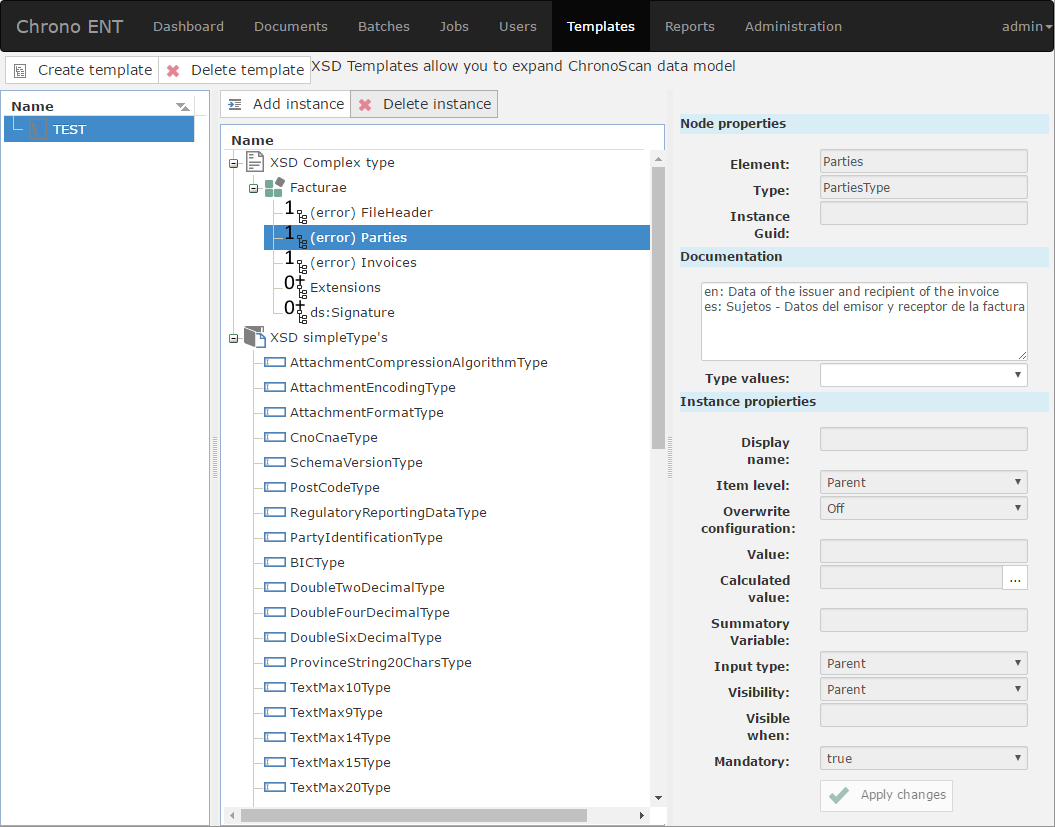Open the Mandatory dropdown
The width and height of the screenshot is (1055, 827).
click(923, 759)
